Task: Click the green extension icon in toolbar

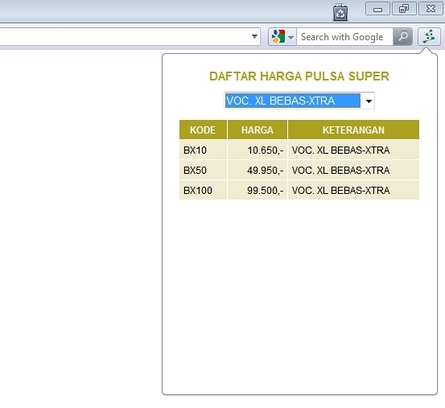Action: tap(429, 36)
